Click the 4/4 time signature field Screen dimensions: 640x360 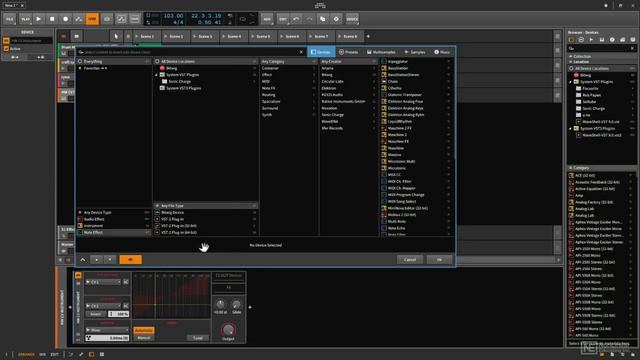tap(178, 22)
